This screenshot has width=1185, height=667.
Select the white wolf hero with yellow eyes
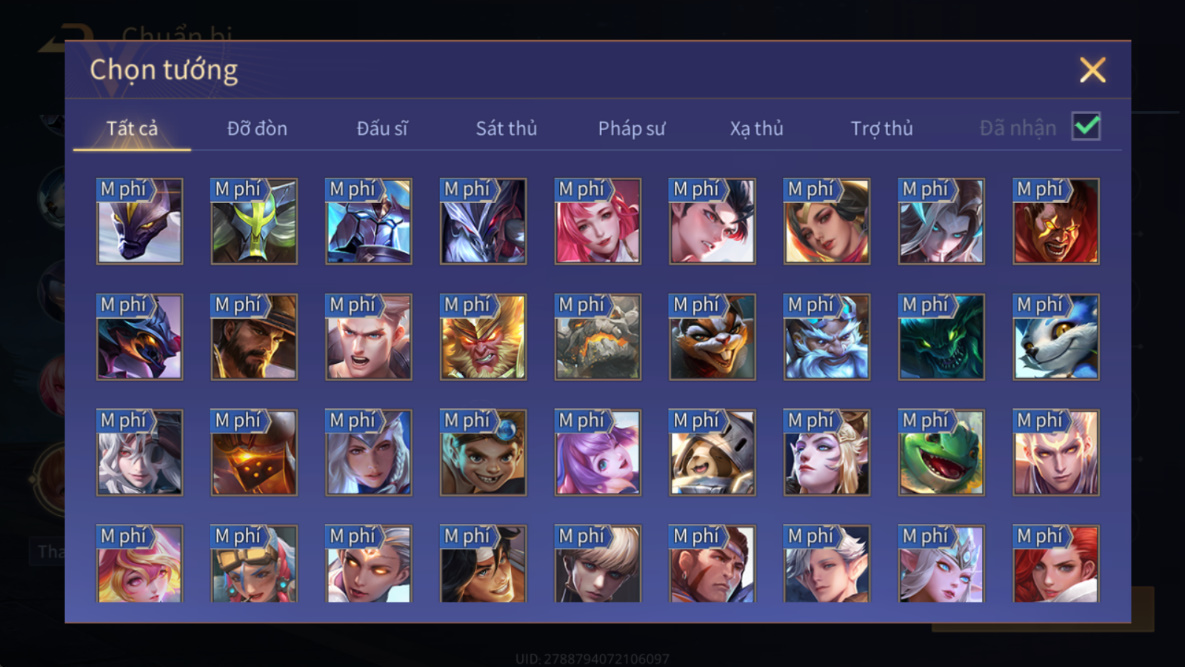point(1056,337)
